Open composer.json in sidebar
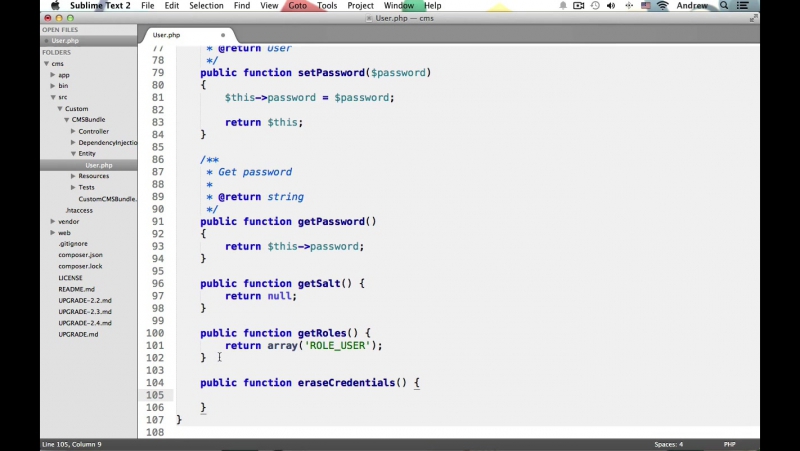 tap(80, 255)
